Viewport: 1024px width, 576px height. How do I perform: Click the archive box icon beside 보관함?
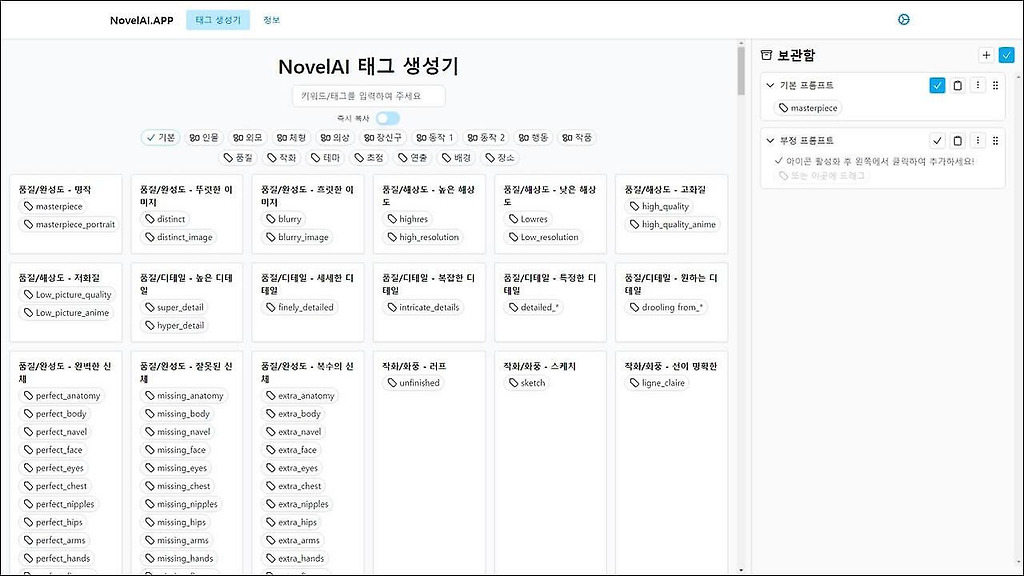tap(767, 56)
